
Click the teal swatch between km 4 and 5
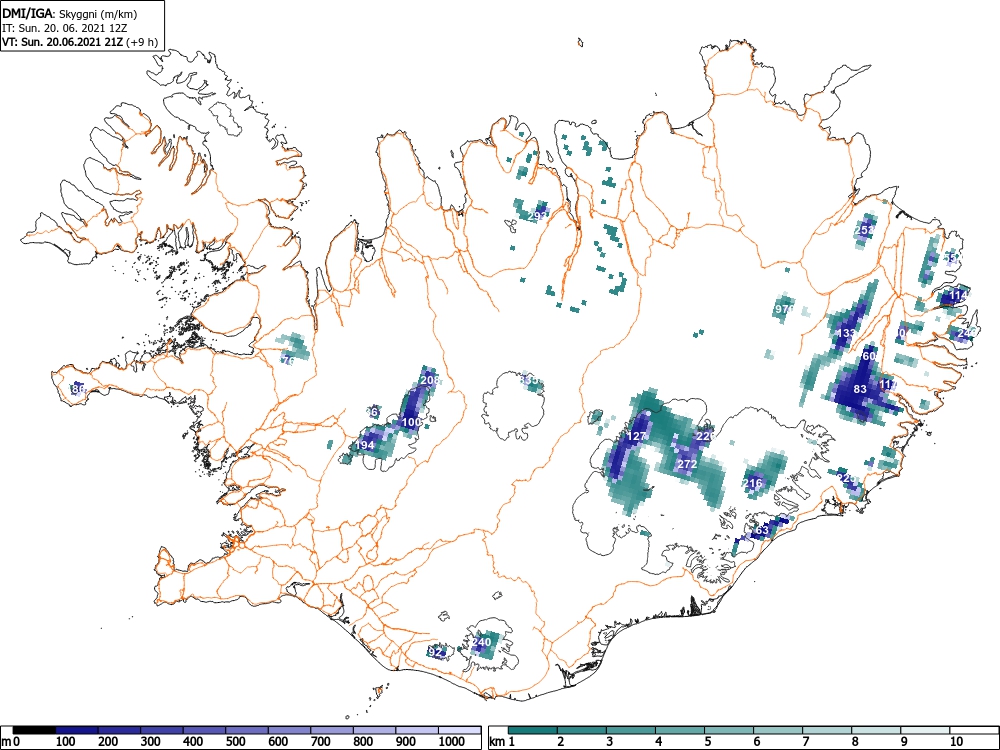(x=680, y=730)
